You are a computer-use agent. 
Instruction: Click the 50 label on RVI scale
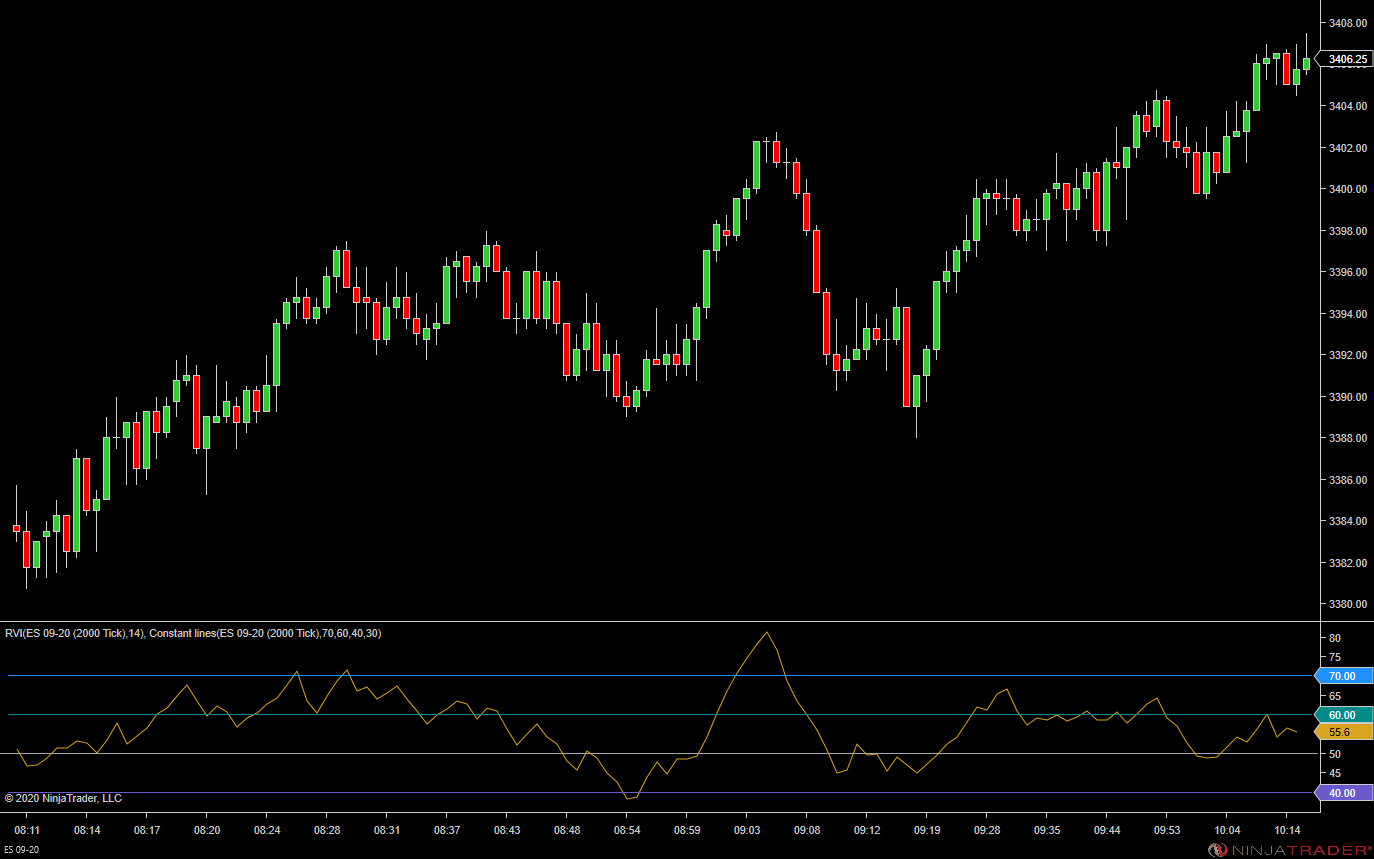click(1334, 754)
